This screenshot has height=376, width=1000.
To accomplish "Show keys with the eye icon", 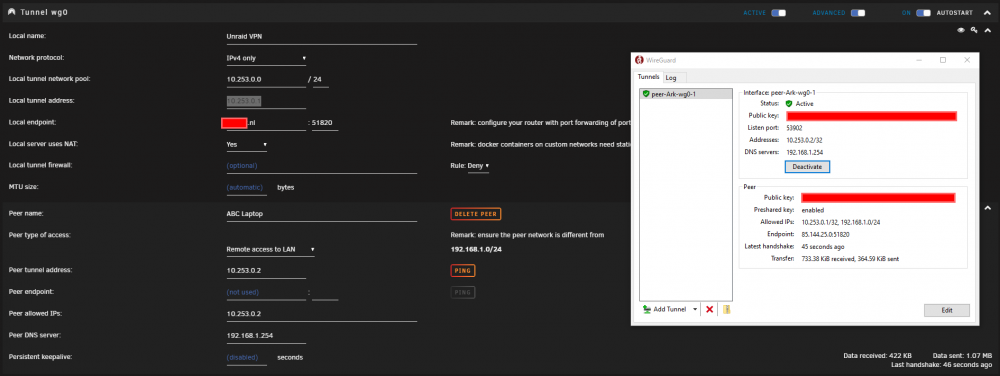I will [960, 30].
